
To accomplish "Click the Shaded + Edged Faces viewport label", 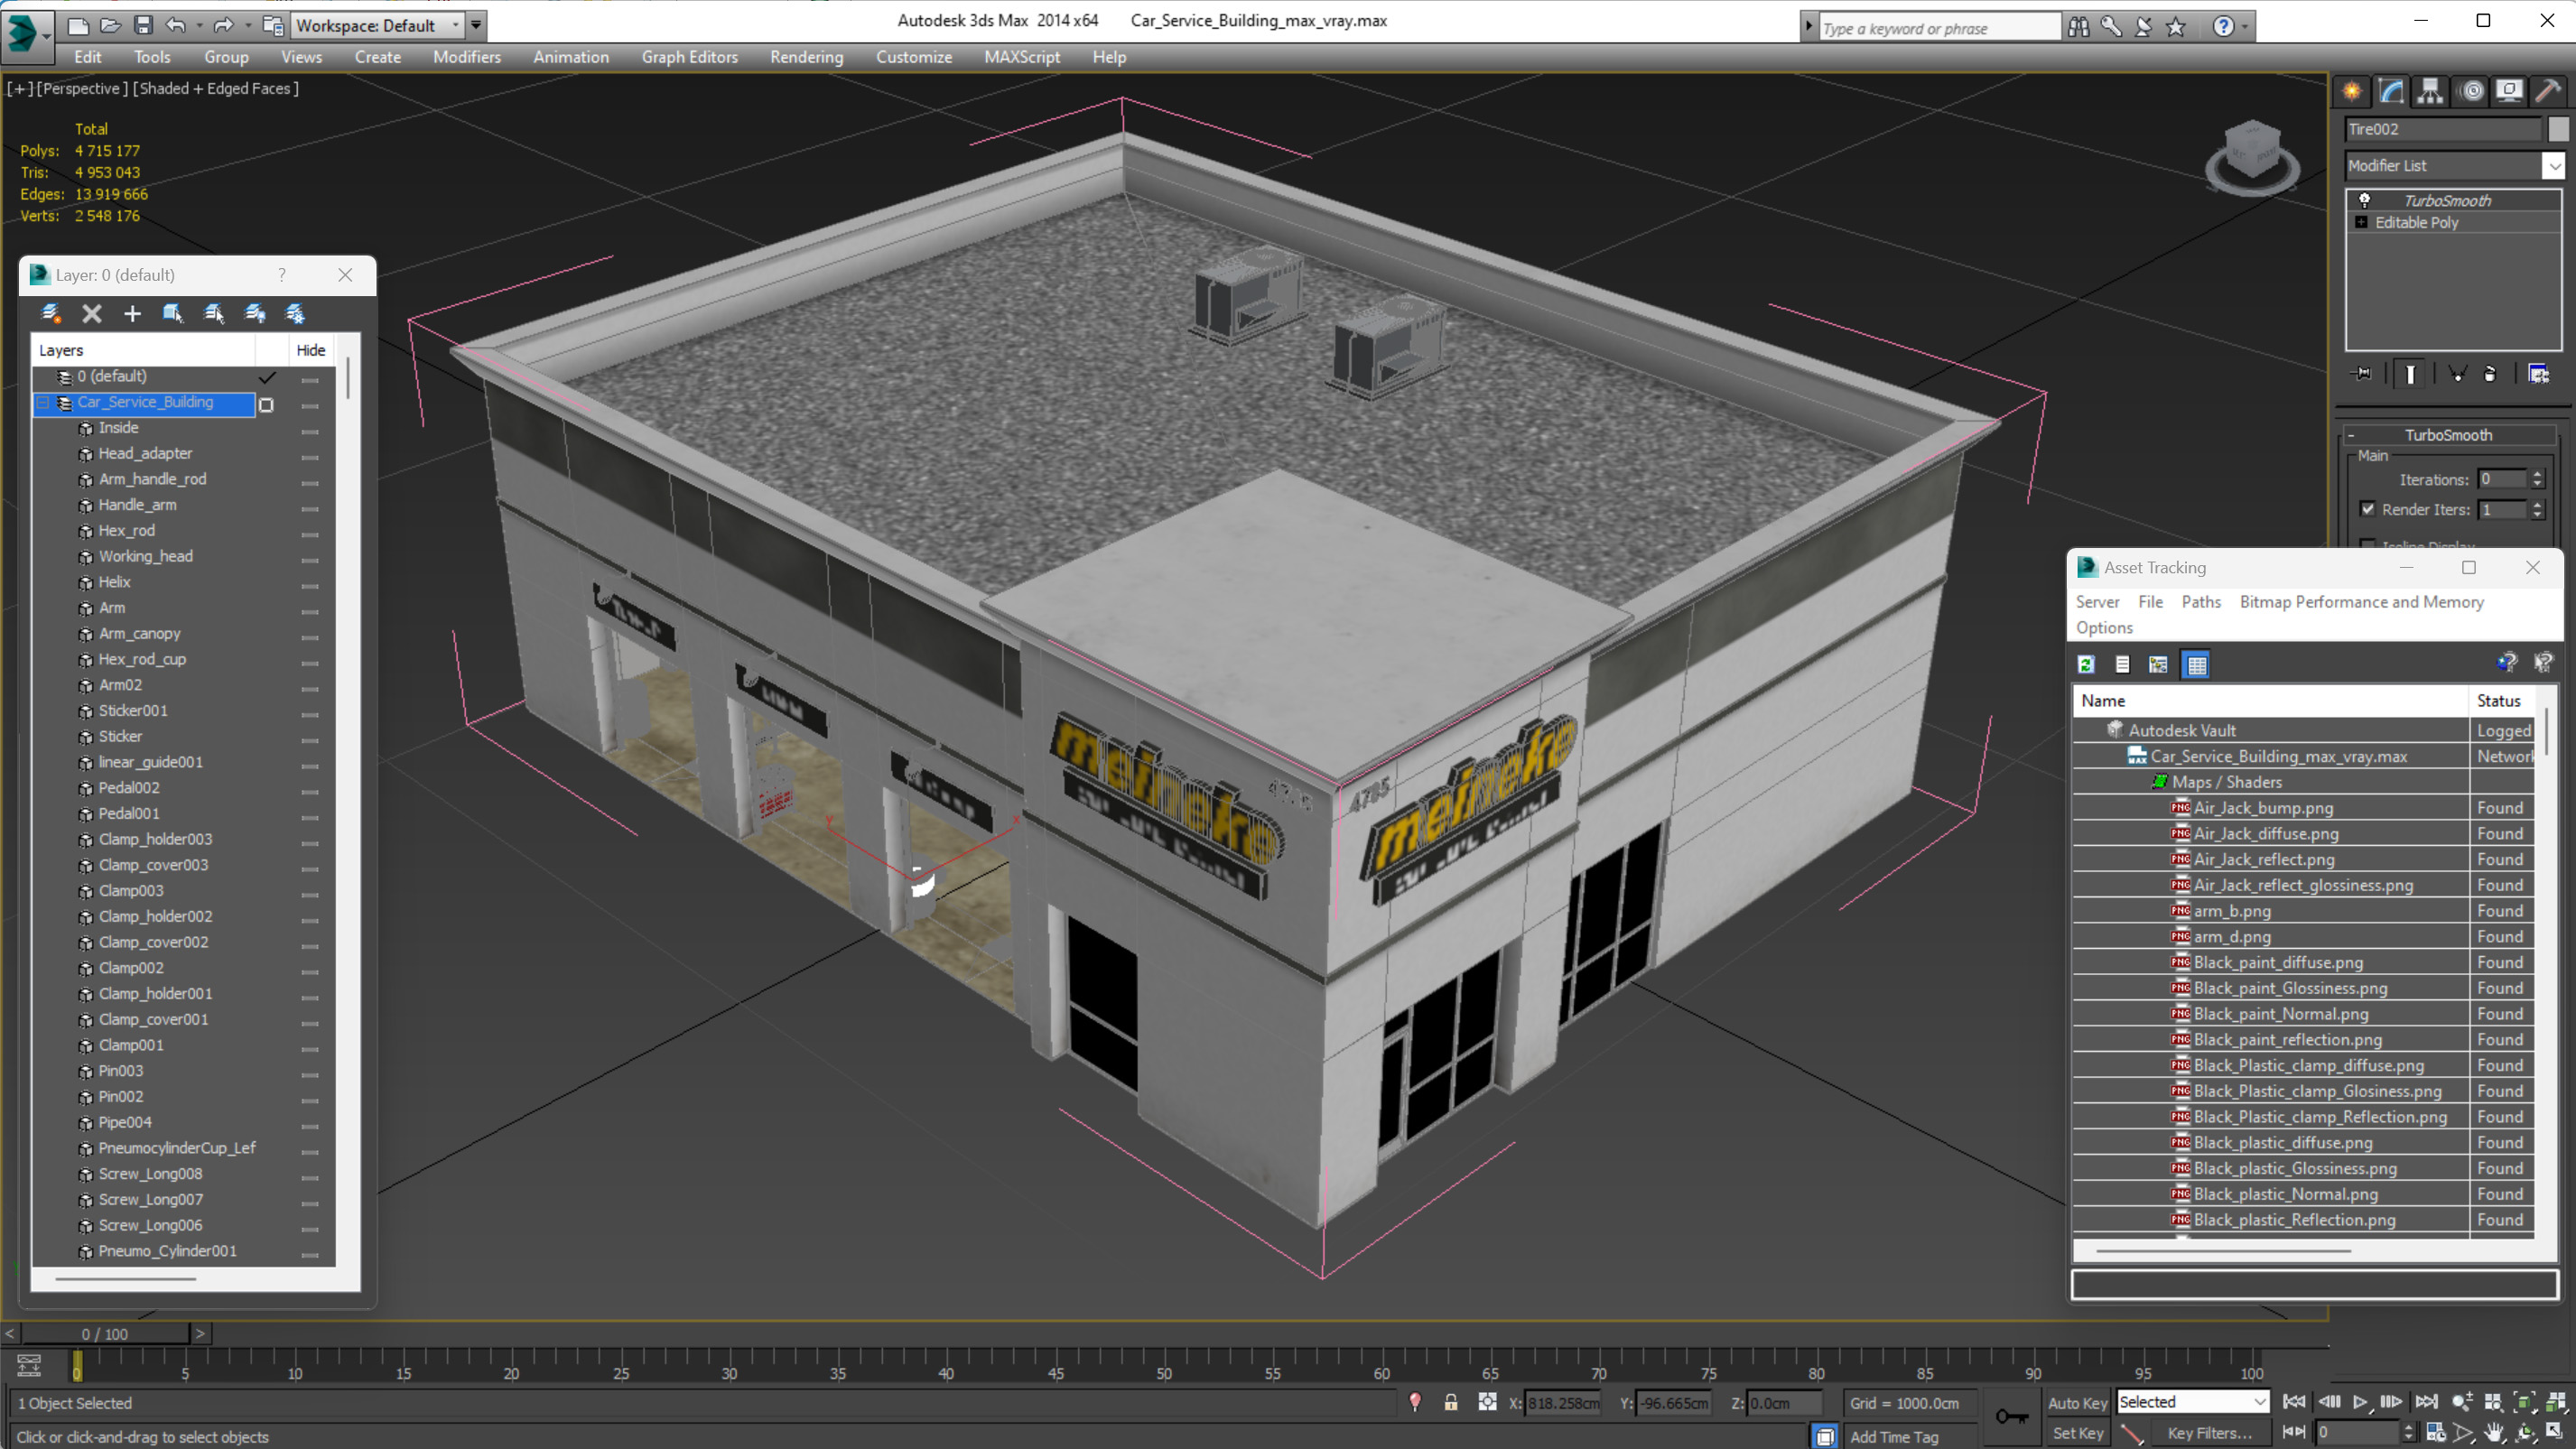I will coord(215,88).
